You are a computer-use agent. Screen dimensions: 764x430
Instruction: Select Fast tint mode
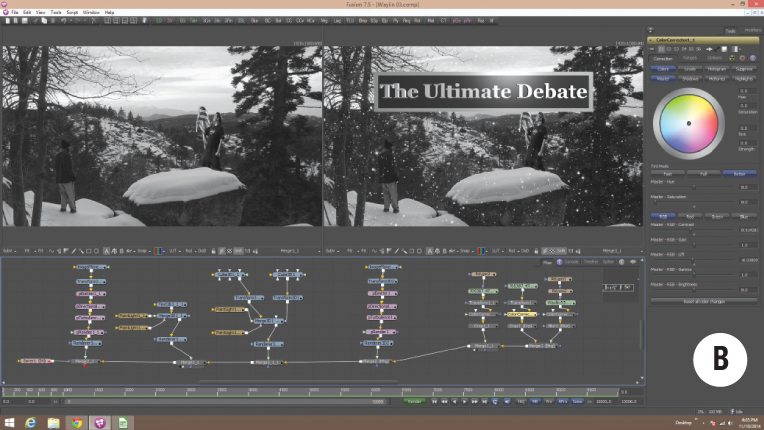click(668, 174)
